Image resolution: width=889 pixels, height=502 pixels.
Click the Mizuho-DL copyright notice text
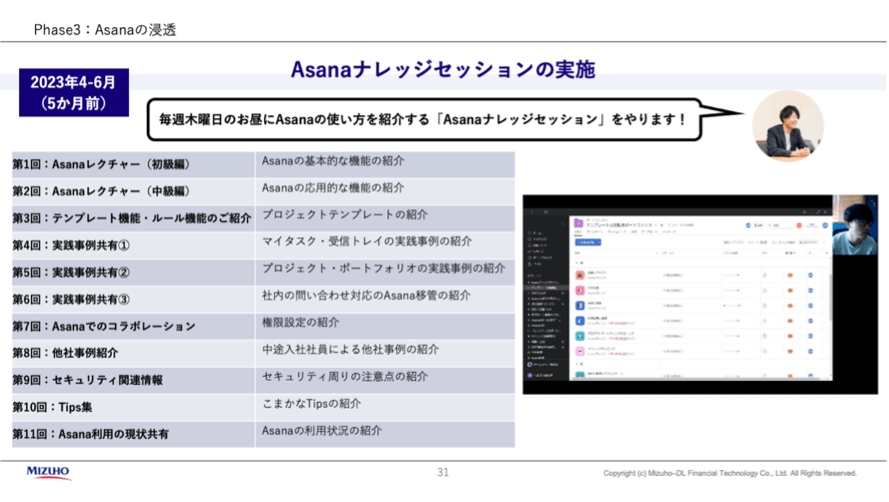tap(730, 473)
